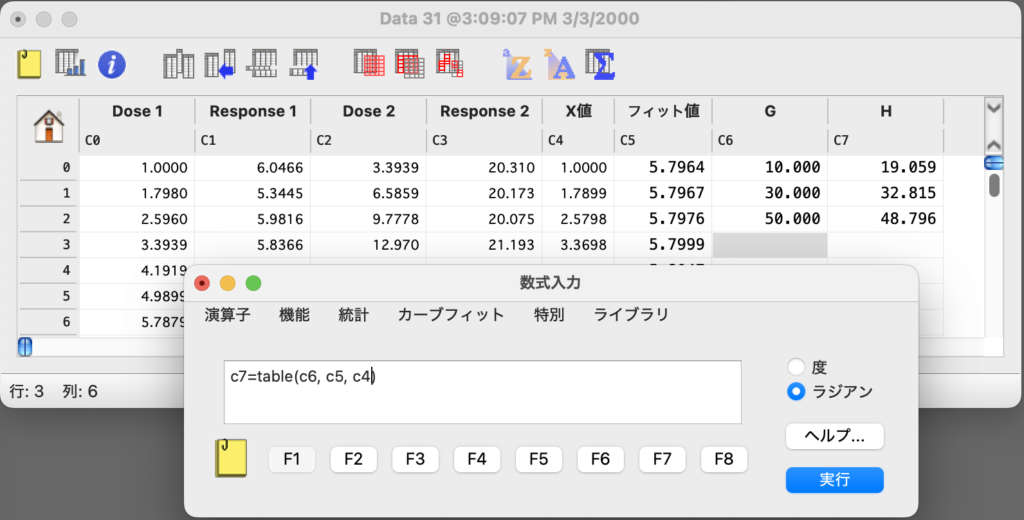Click the F1 function button
This screenshot has height=520, width=1024.
[292, 459]
